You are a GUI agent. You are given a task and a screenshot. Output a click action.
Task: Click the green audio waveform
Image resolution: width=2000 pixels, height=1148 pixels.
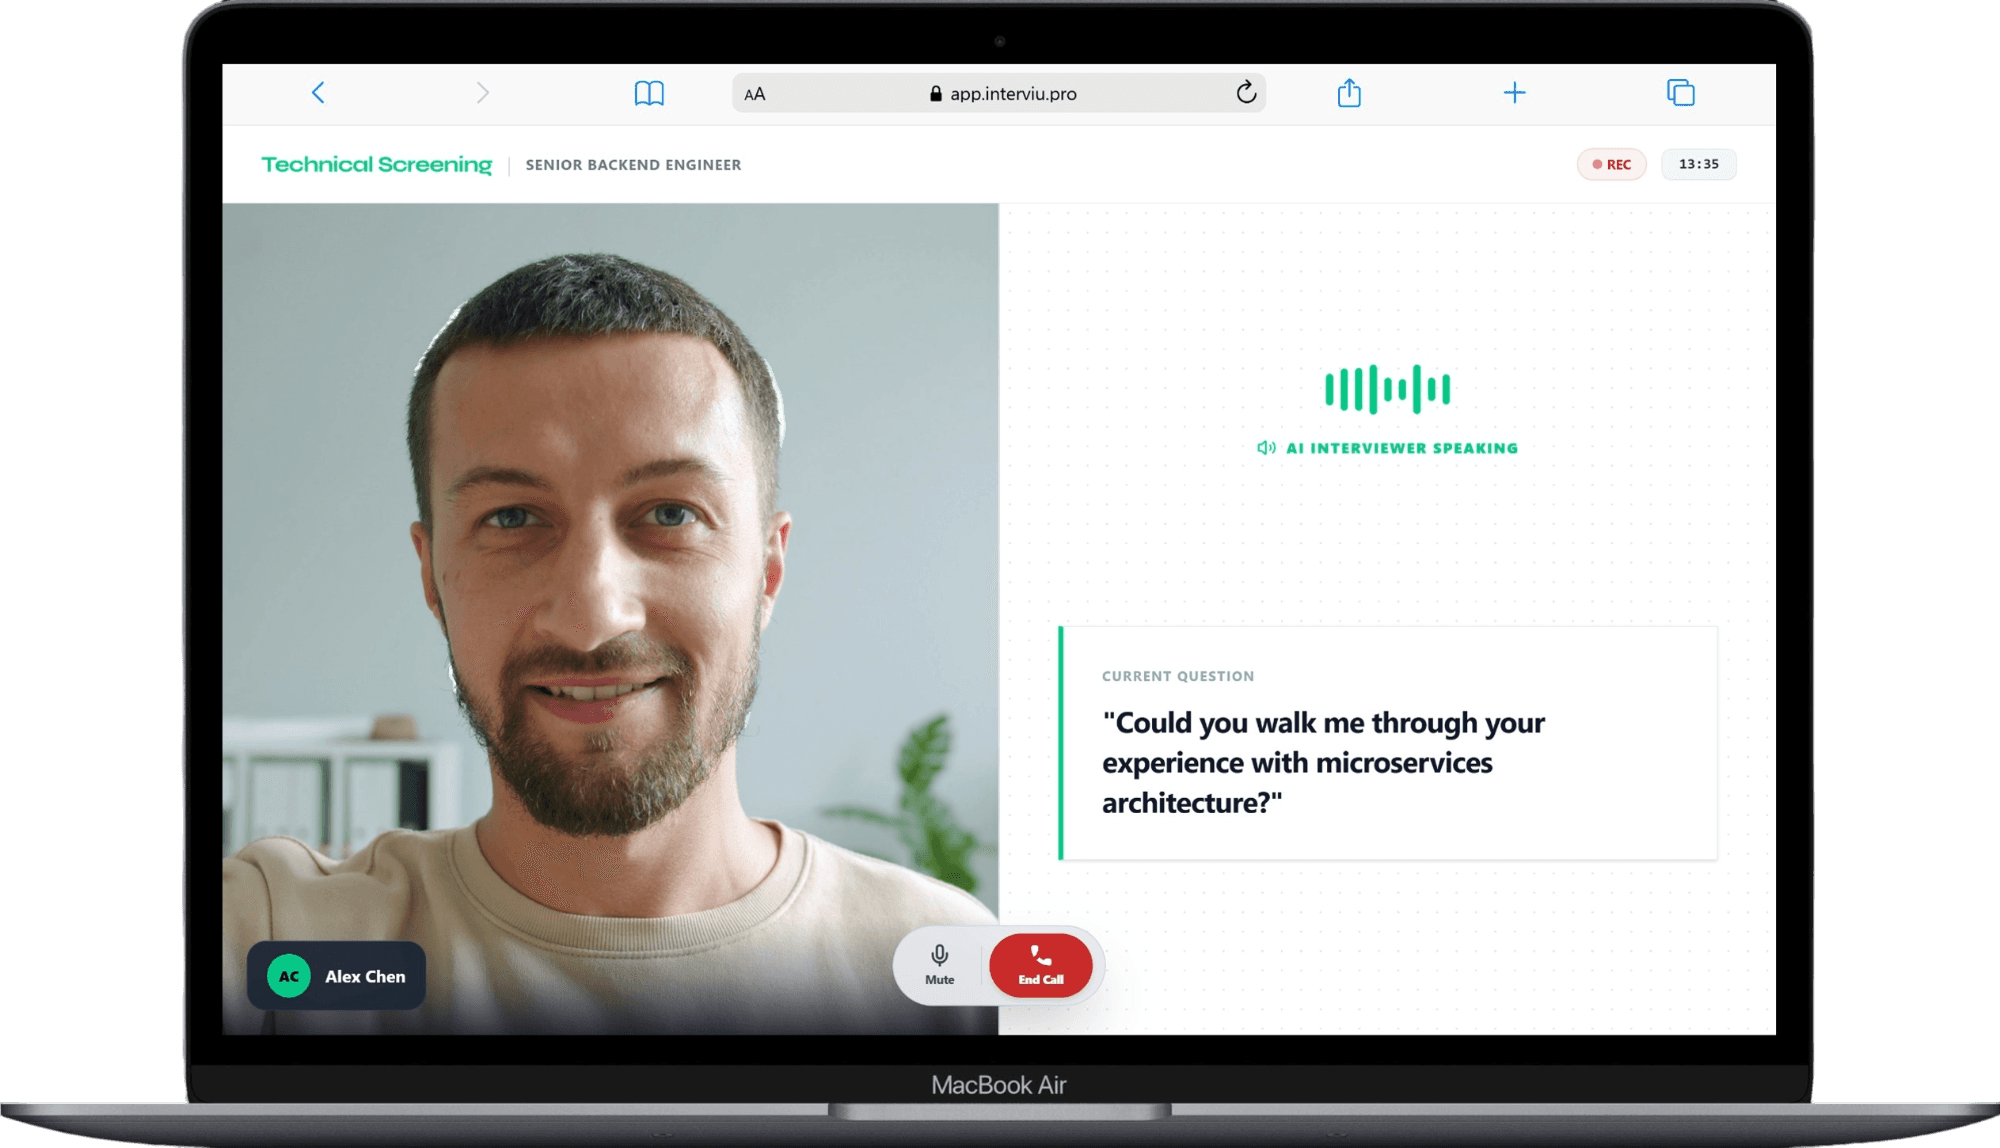pos(1387,390)
